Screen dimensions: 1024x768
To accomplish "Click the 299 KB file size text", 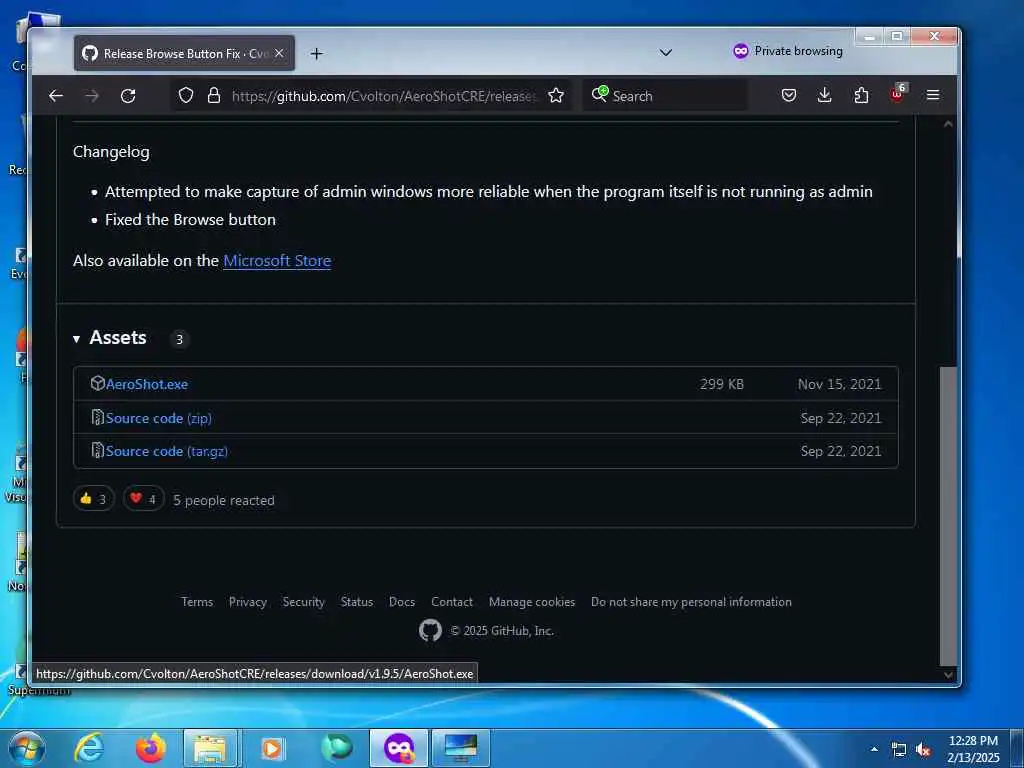I will 722,385.
